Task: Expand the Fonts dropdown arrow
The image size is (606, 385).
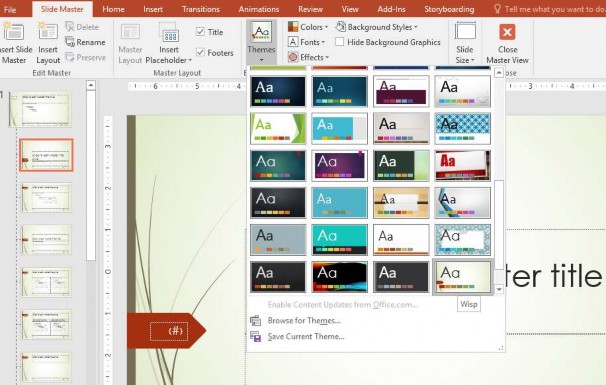Action: 323,42
